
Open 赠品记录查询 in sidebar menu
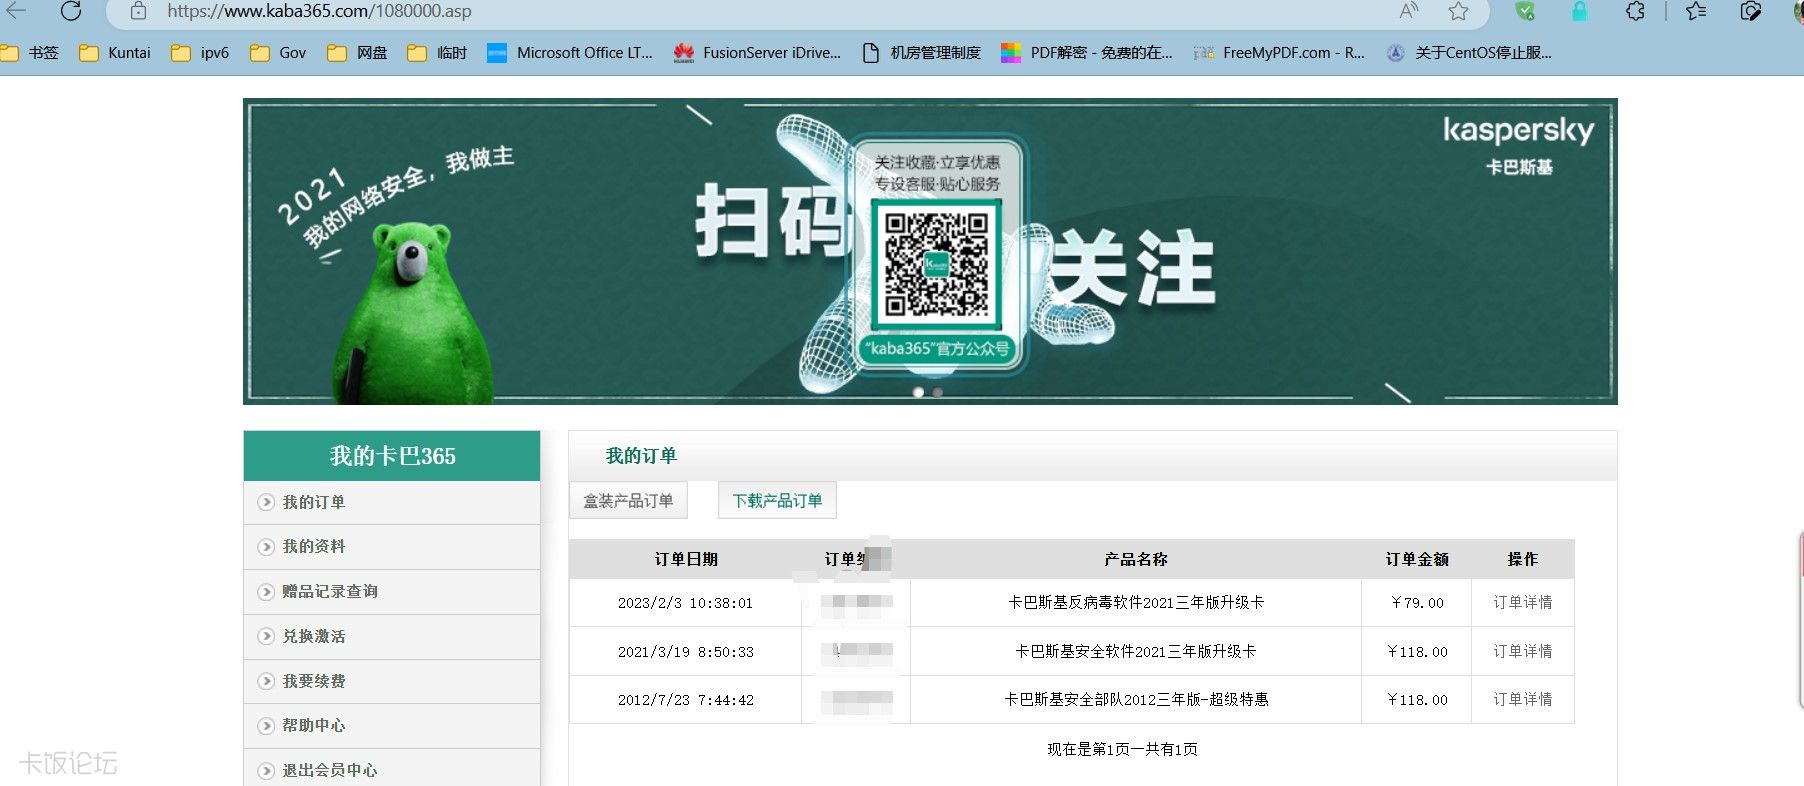329,591
